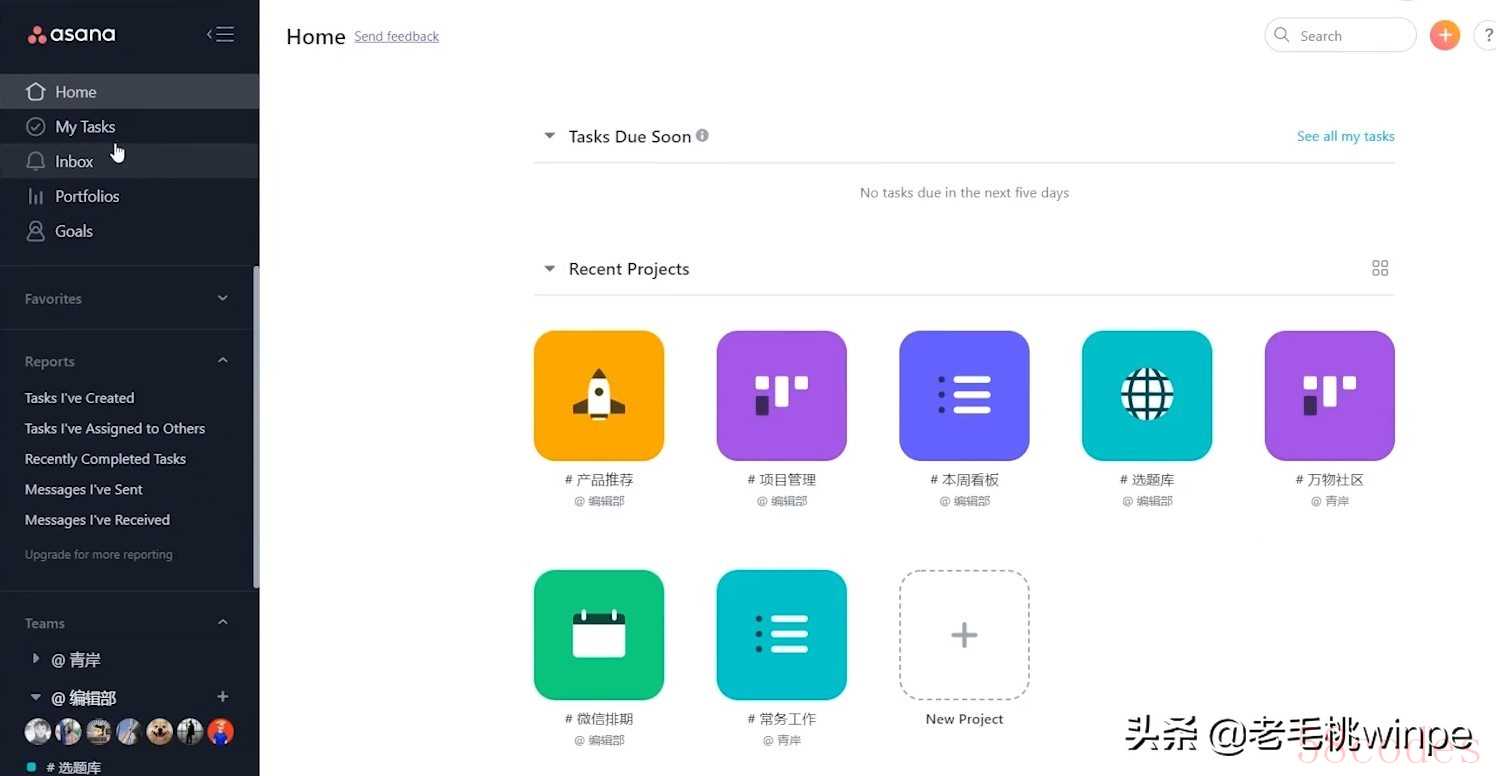Collapse the sidebar with the top arrow icon
Image resolution: width=1496 pixels, height=776 pixels.
click(220, 35)
